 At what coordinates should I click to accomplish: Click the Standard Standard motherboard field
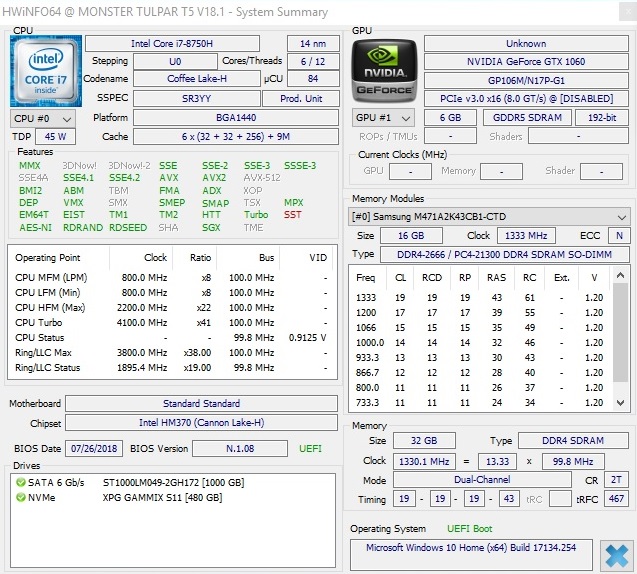202,403
